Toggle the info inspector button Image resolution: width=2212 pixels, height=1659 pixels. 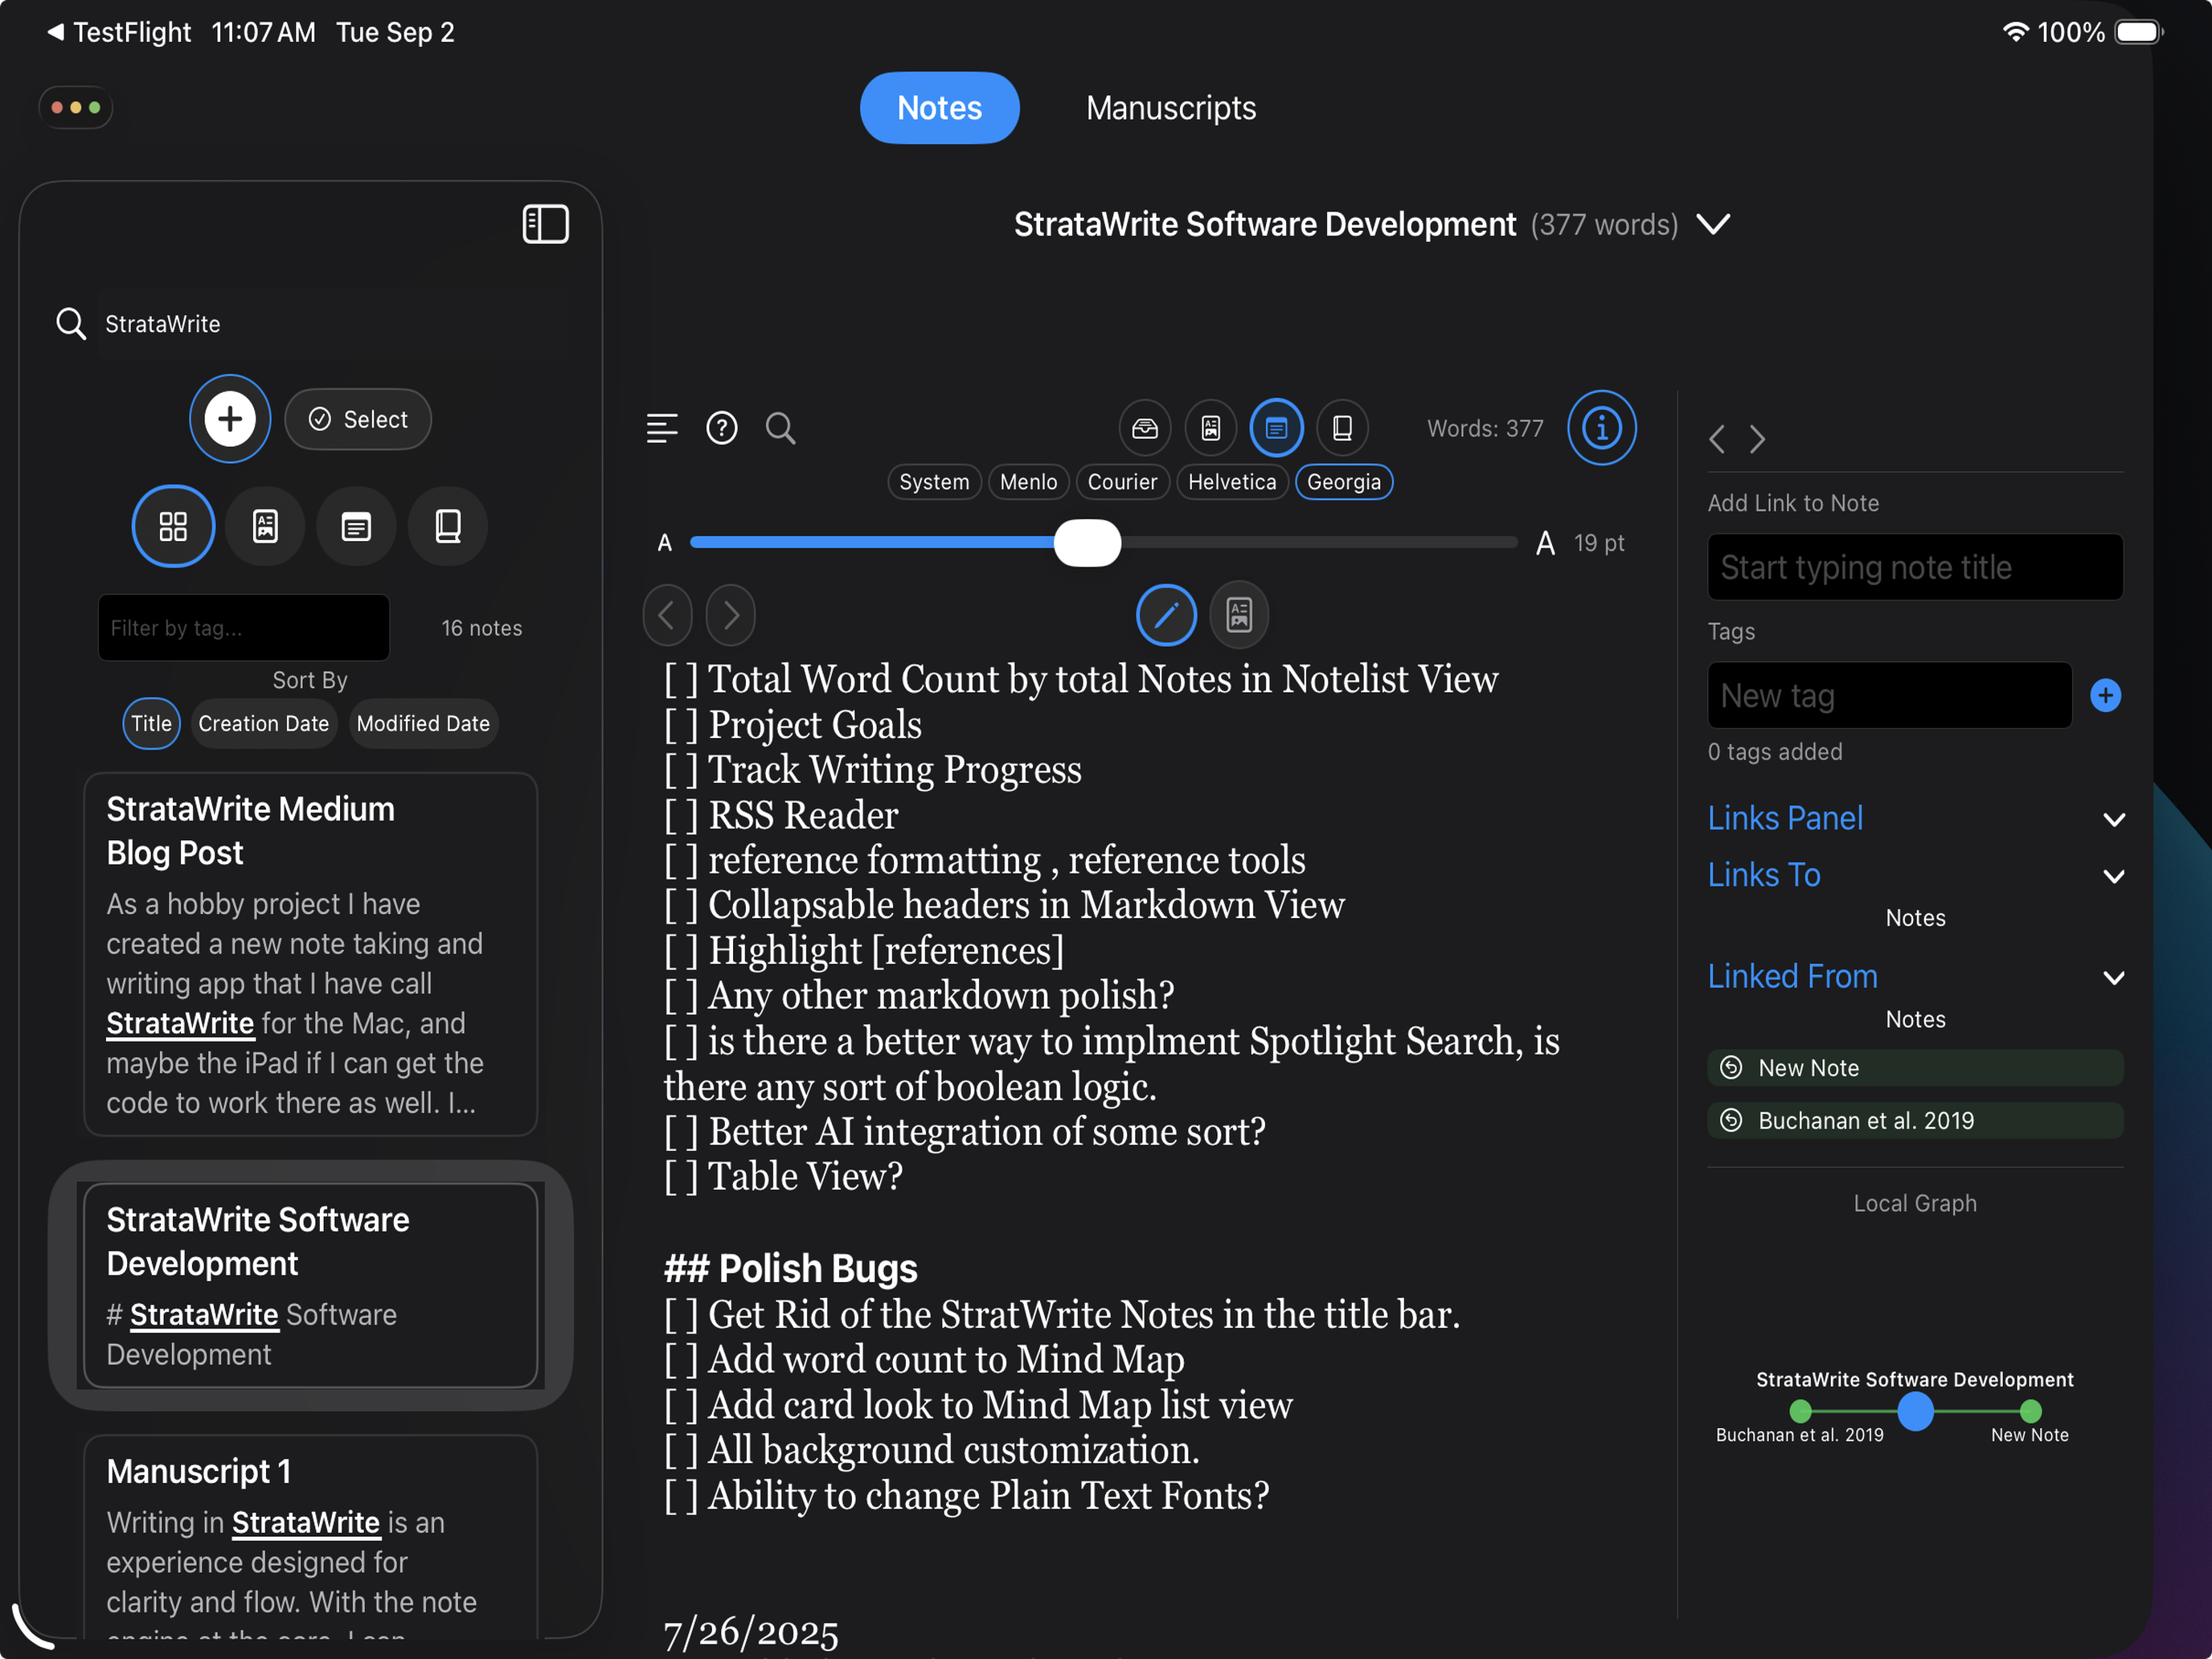pos(1601,428)
